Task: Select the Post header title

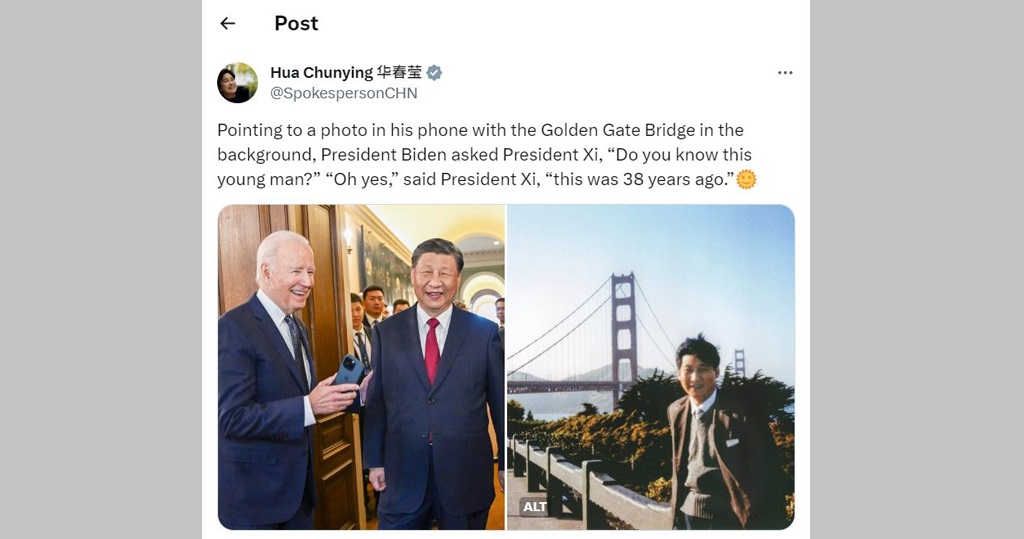Action: tap(296, 24)
